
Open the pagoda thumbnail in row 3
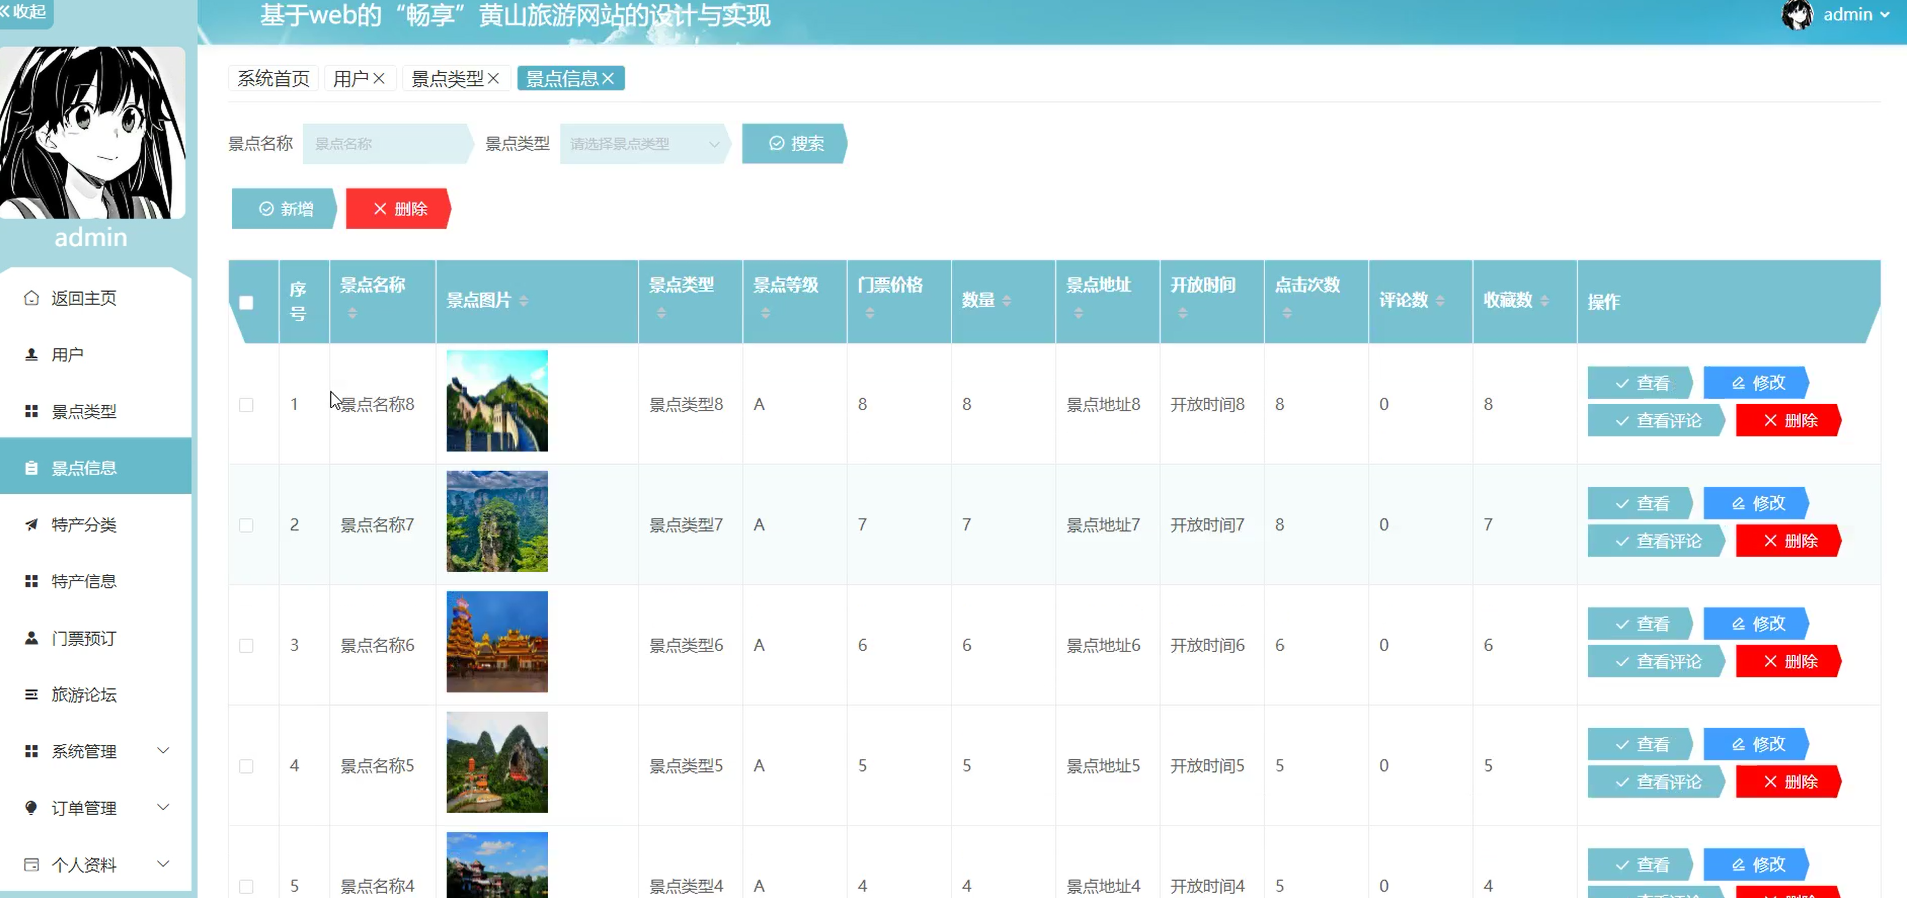[x=497, y=642]
